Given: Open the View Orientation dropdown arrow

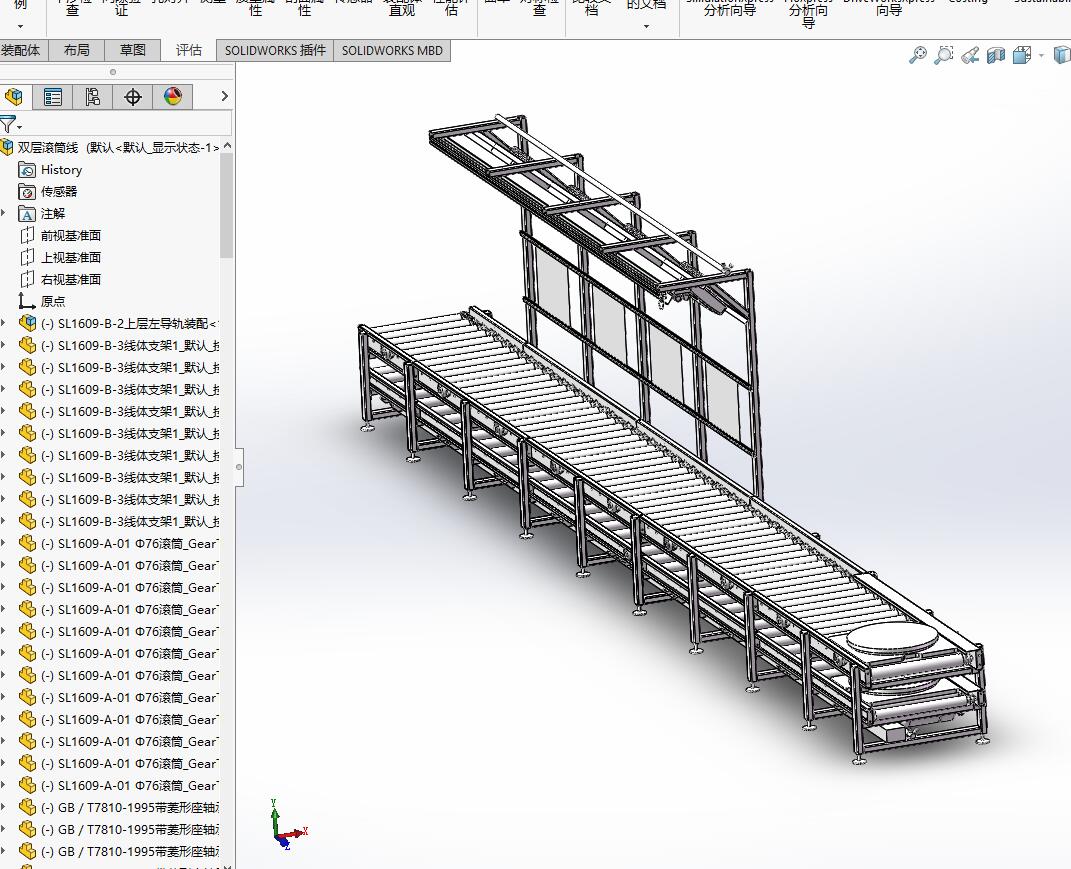Looking at the screenshot, I should (x=1041, y=55).
